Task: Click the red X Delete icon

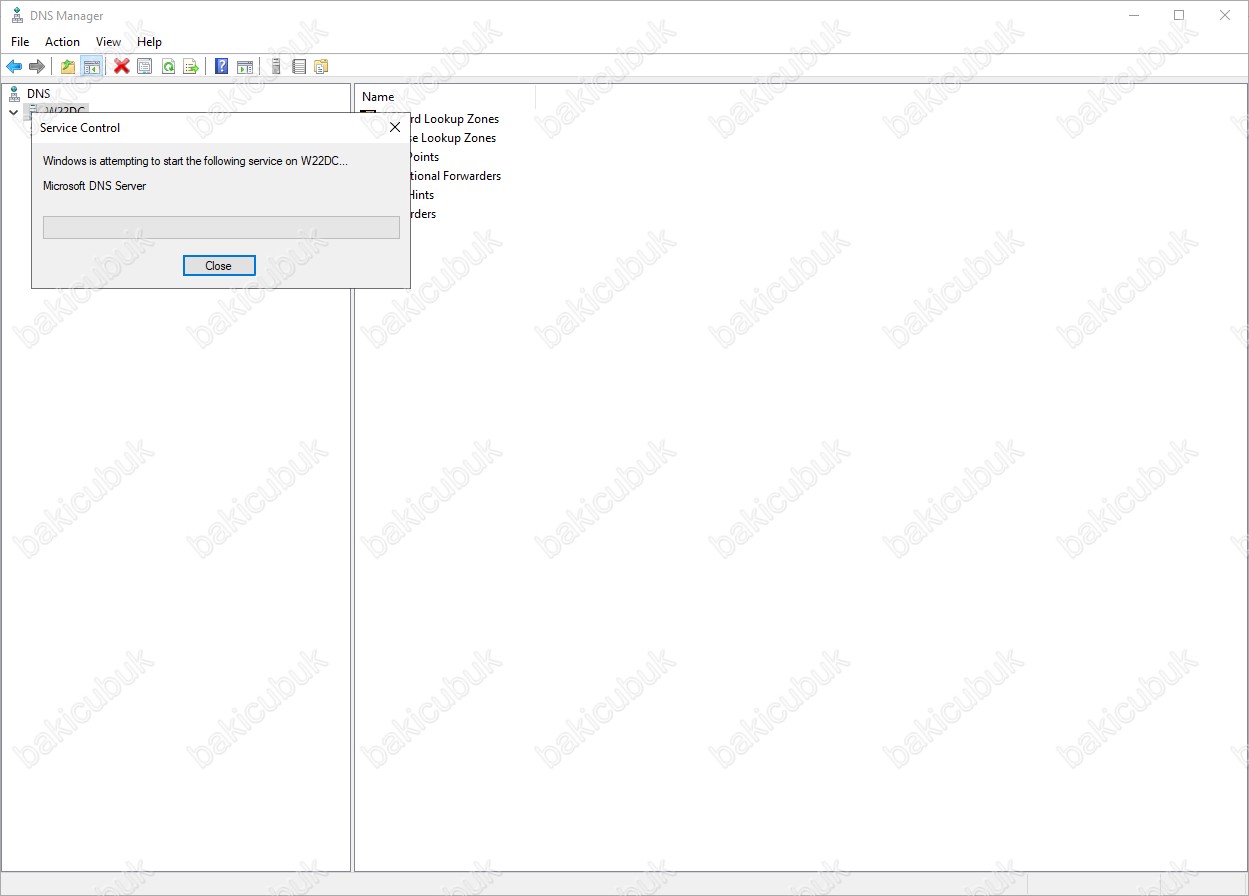Action: (122, 67)
